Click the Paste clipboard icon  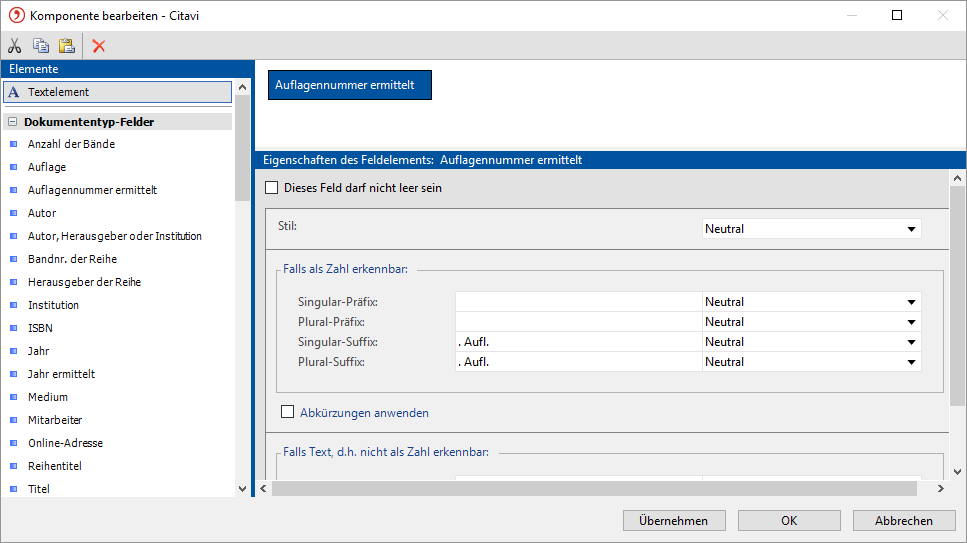66,46
